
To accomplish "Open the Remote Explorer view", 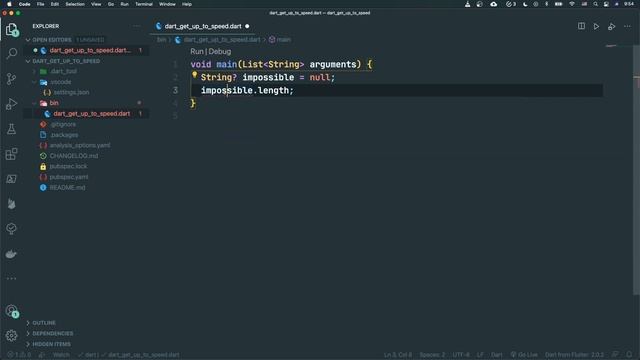I will click(11, 179).
